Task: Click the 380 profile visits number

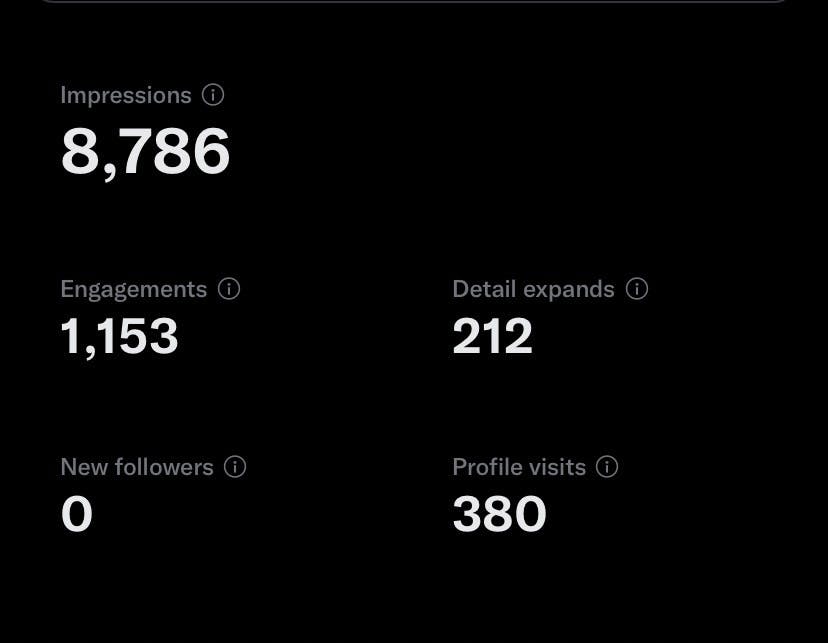Action: coord(500,514)
